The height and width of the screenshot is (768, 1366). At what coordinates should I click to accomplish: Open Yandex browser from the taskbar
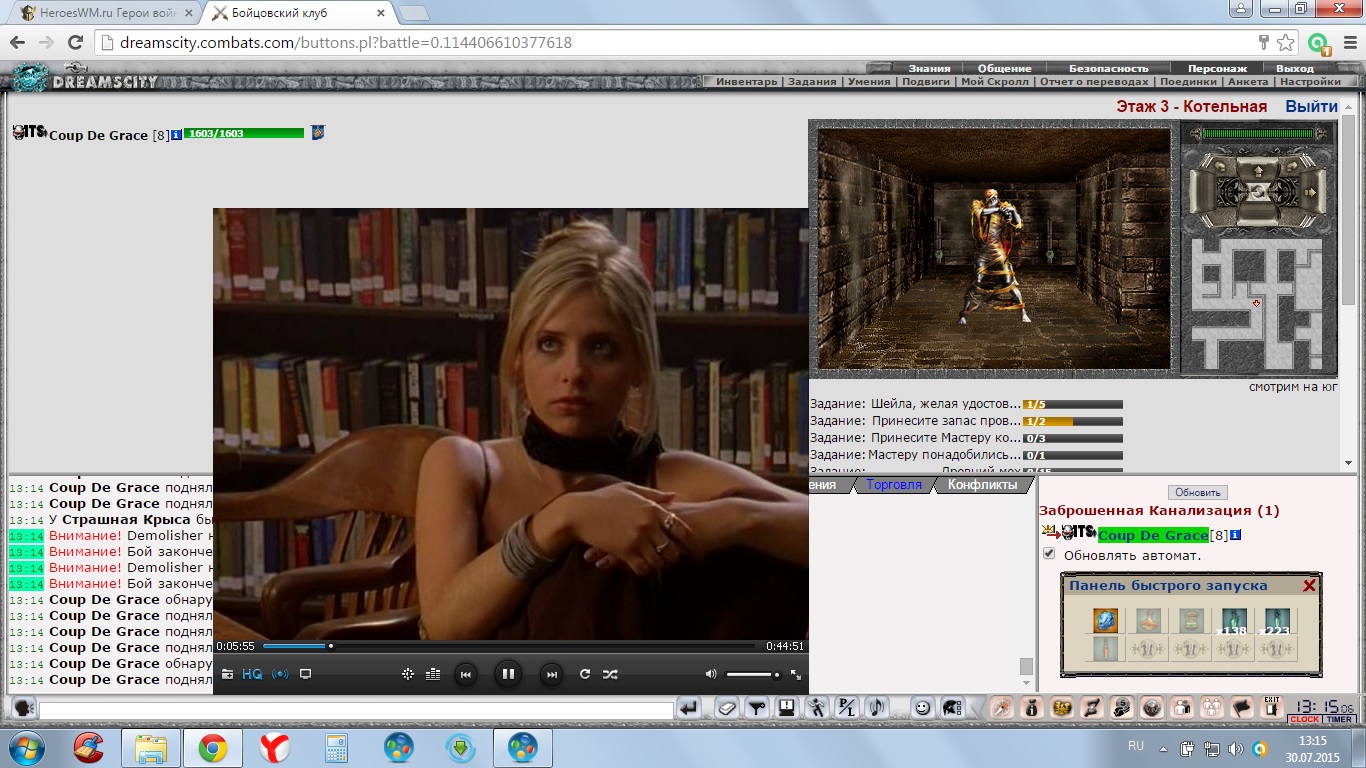point(275,747)
